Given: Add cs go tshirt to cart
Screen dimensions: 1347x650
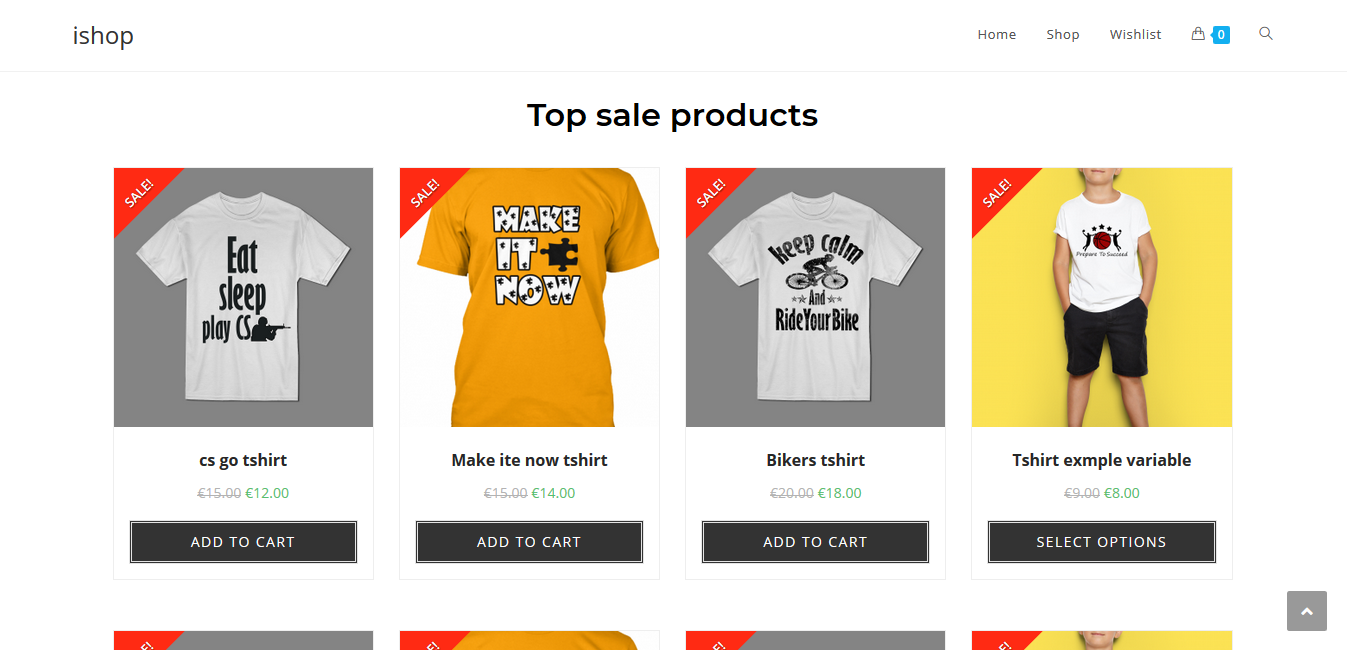Looking at the screenshot, I should coord(243,542).
